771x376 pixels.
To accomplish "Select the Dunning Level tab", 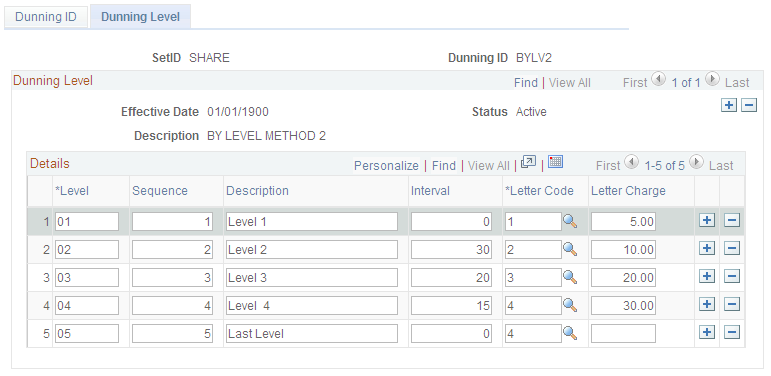I will pos(140,17).
